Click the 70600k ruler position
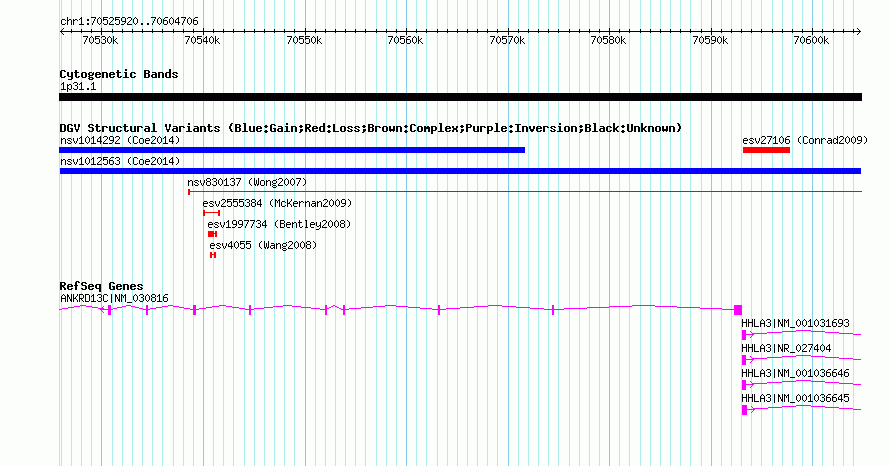890x466 pixels. (811, 40)
